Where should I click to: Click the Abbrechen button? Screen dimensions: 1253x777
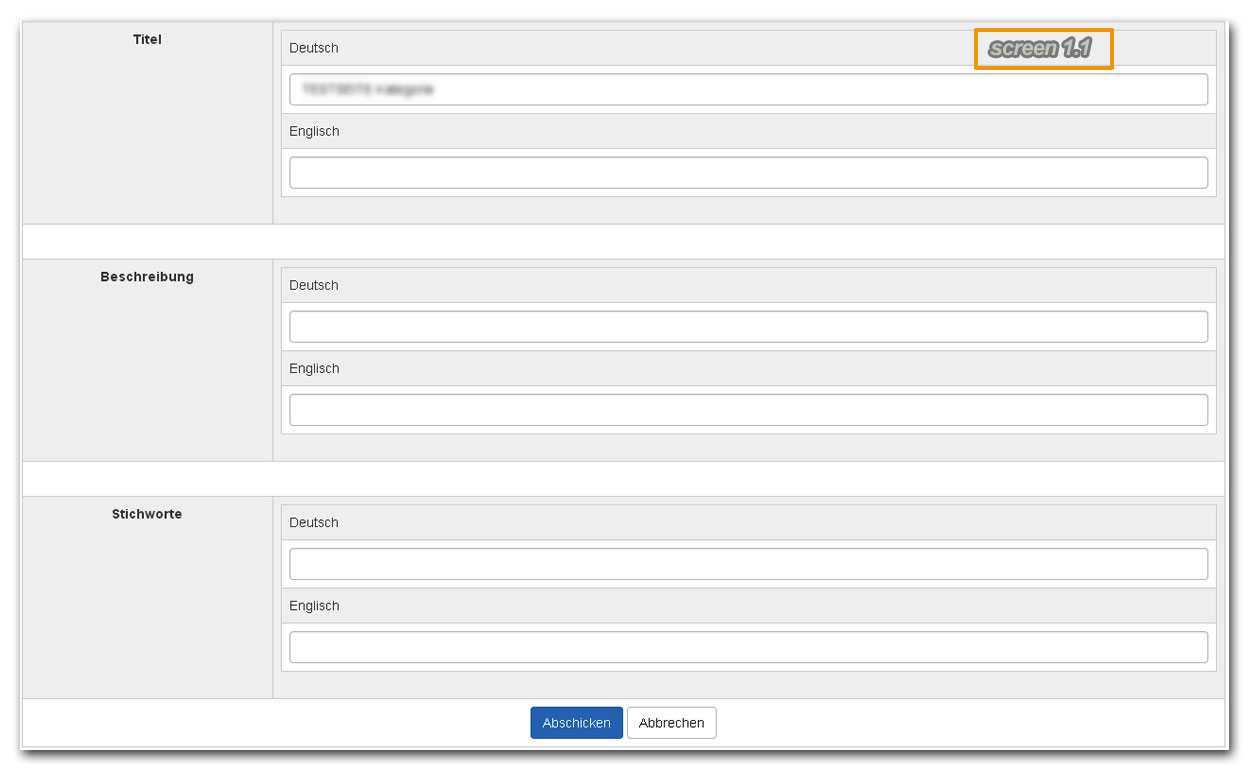coord(671,722)
